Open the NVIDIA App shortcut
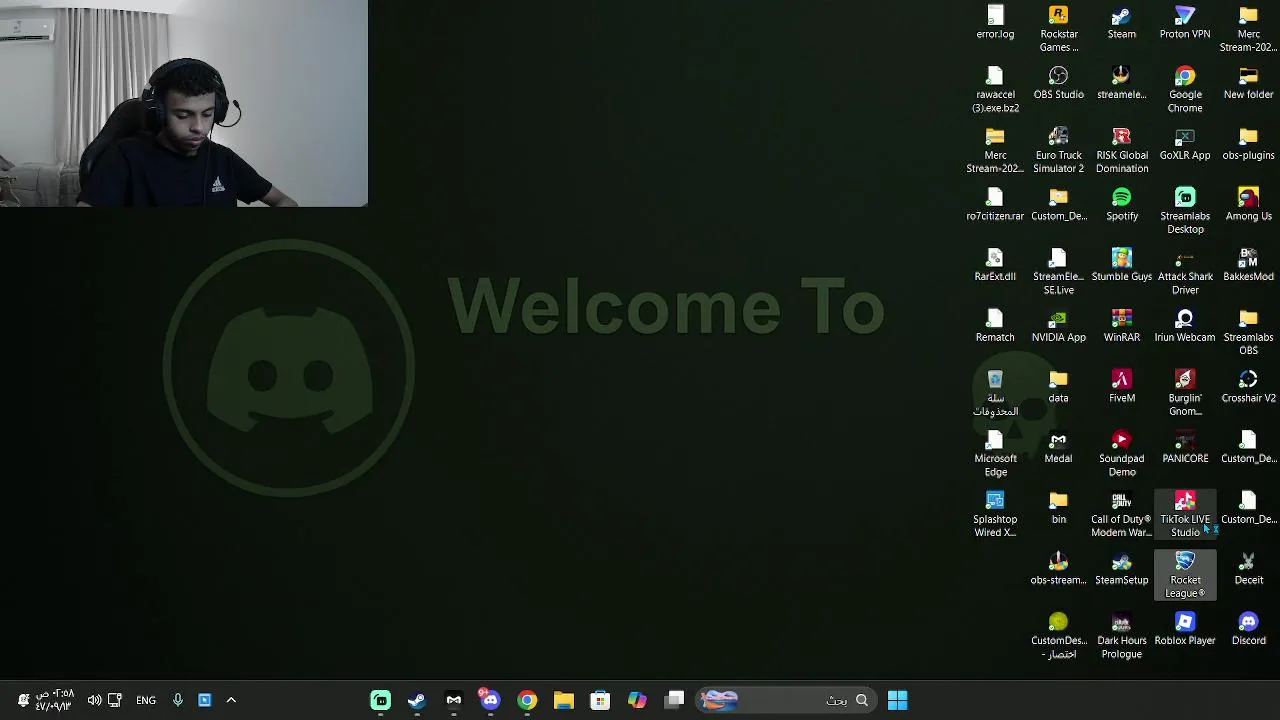Screen dimensions: 1280x720 tap(1058, 326)
